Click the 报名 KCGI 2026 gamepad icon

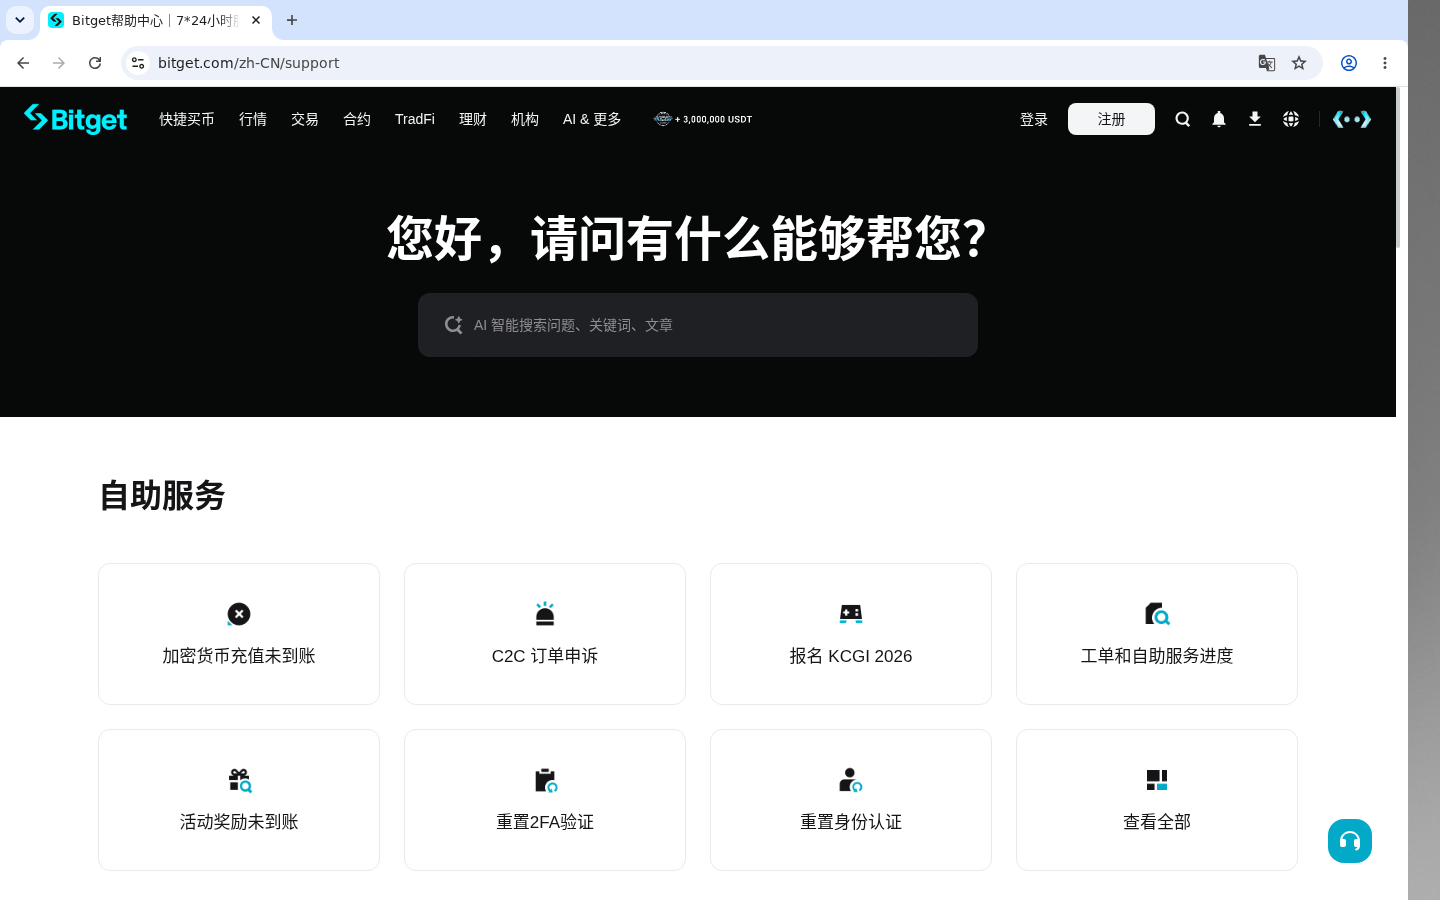click(851, 614)
